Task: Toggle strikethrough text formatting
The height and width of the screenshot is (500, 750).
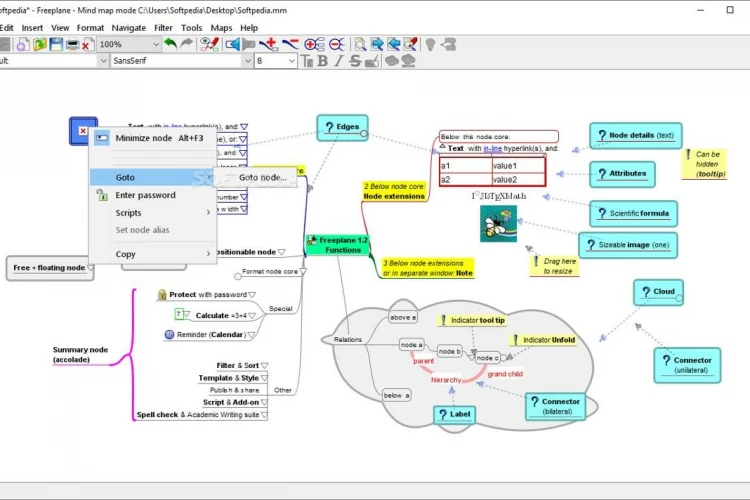Action: [354, 61]
